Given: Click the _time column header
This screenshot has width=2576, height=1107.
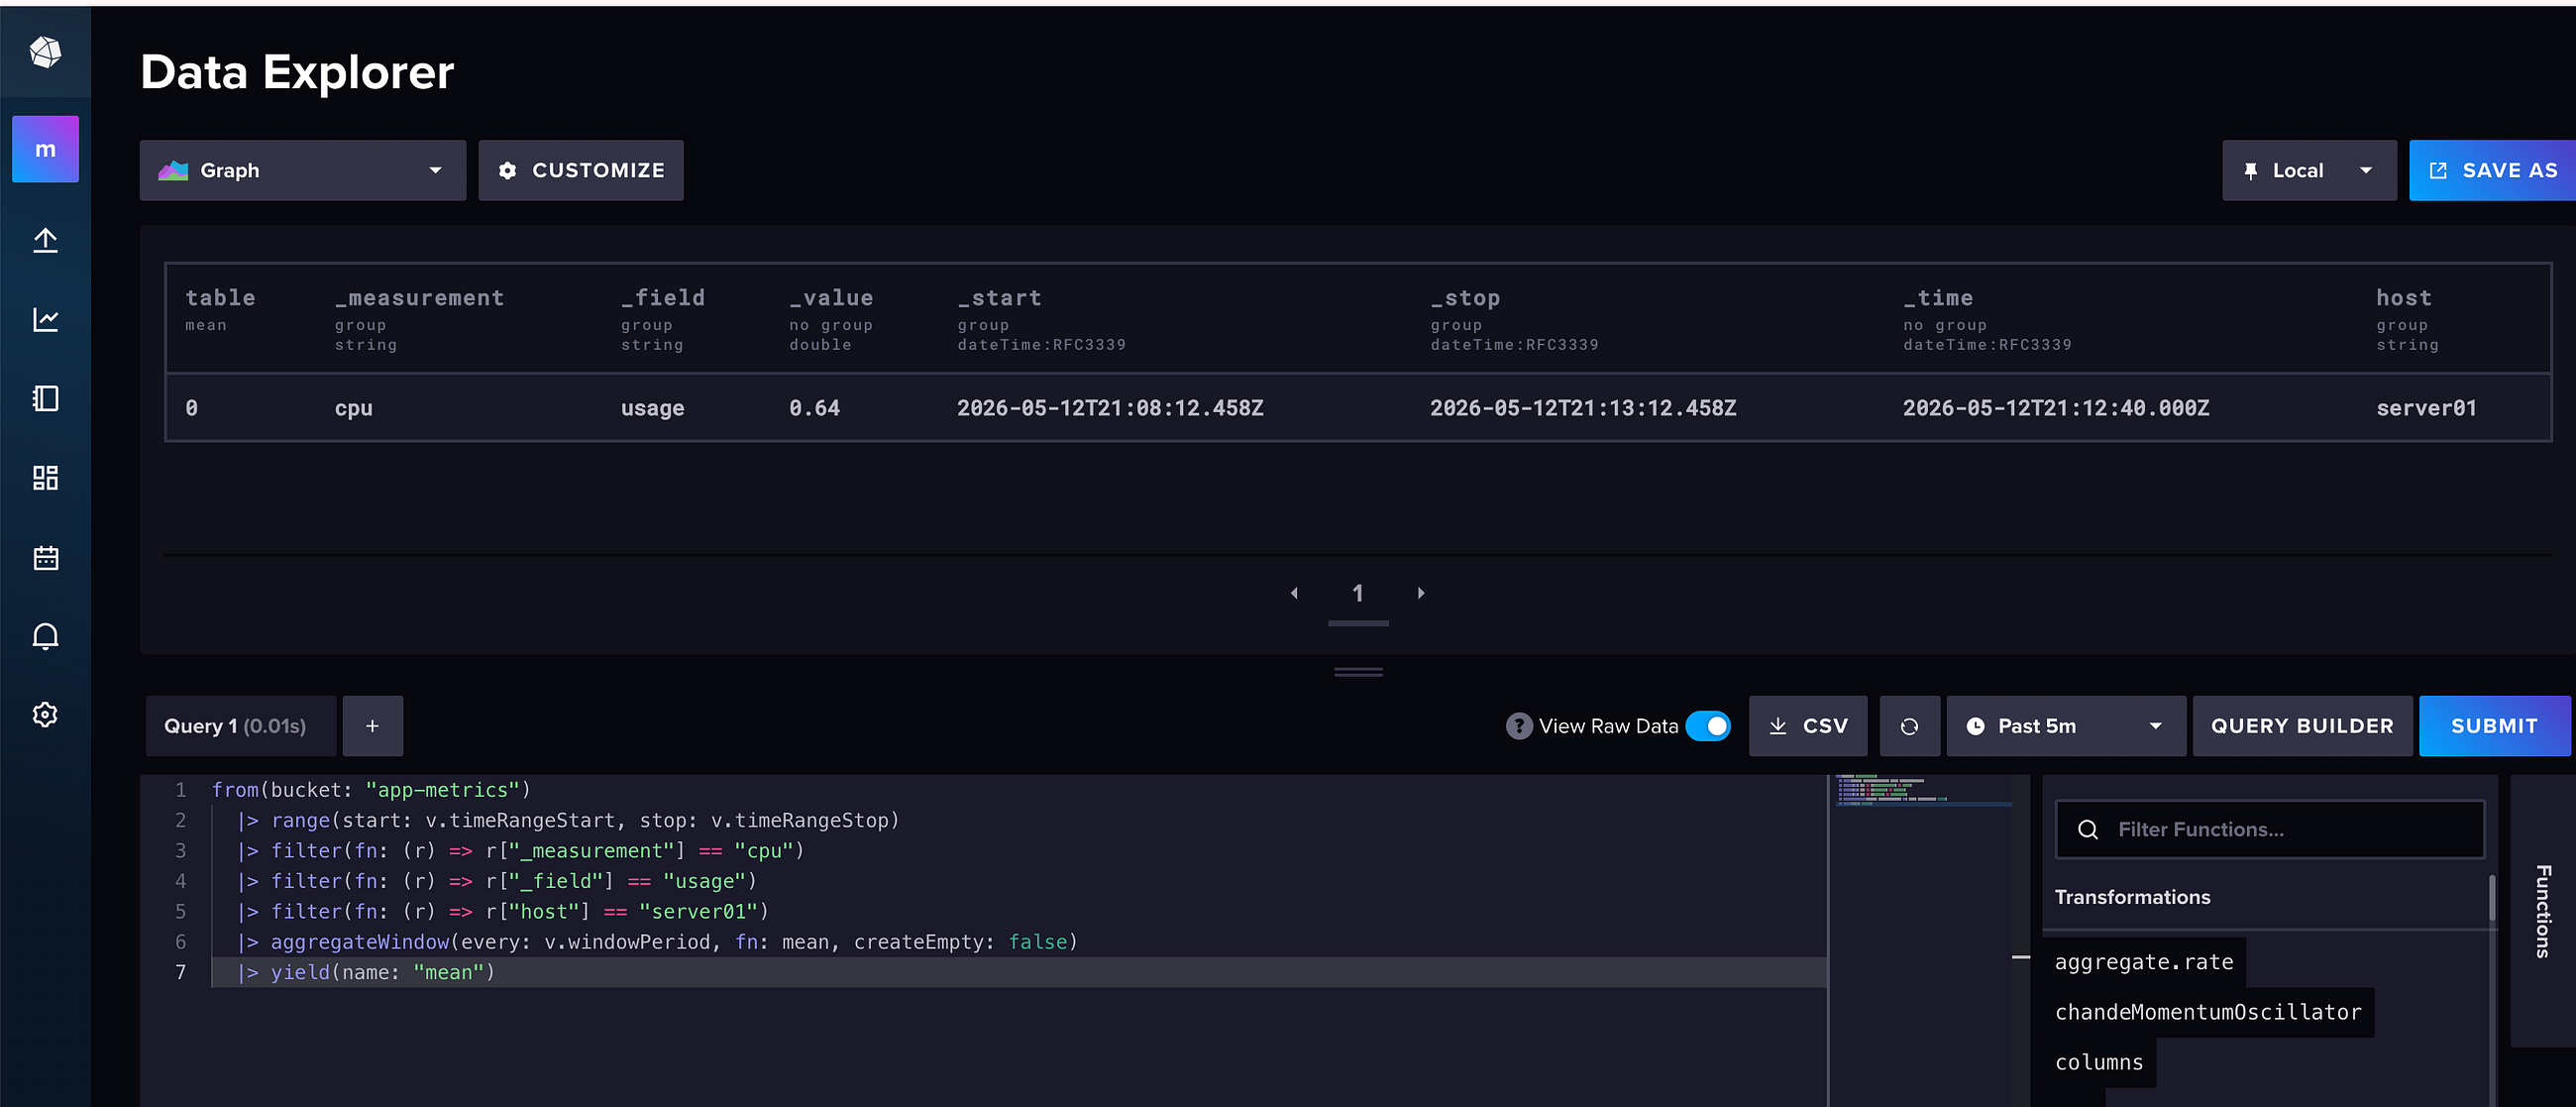Looking at the screenshot, I should [1938, 298].
